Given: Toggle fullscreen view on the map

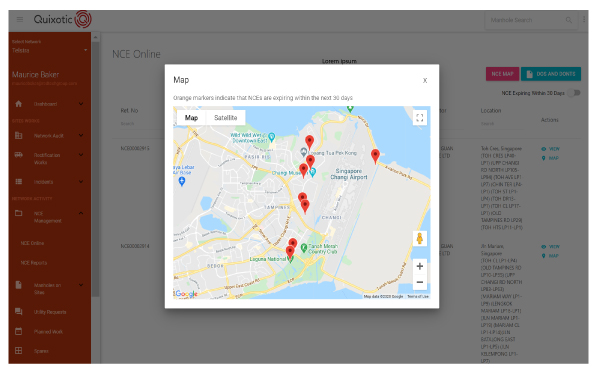Looking at the screenshot, I should click(420, 118).
